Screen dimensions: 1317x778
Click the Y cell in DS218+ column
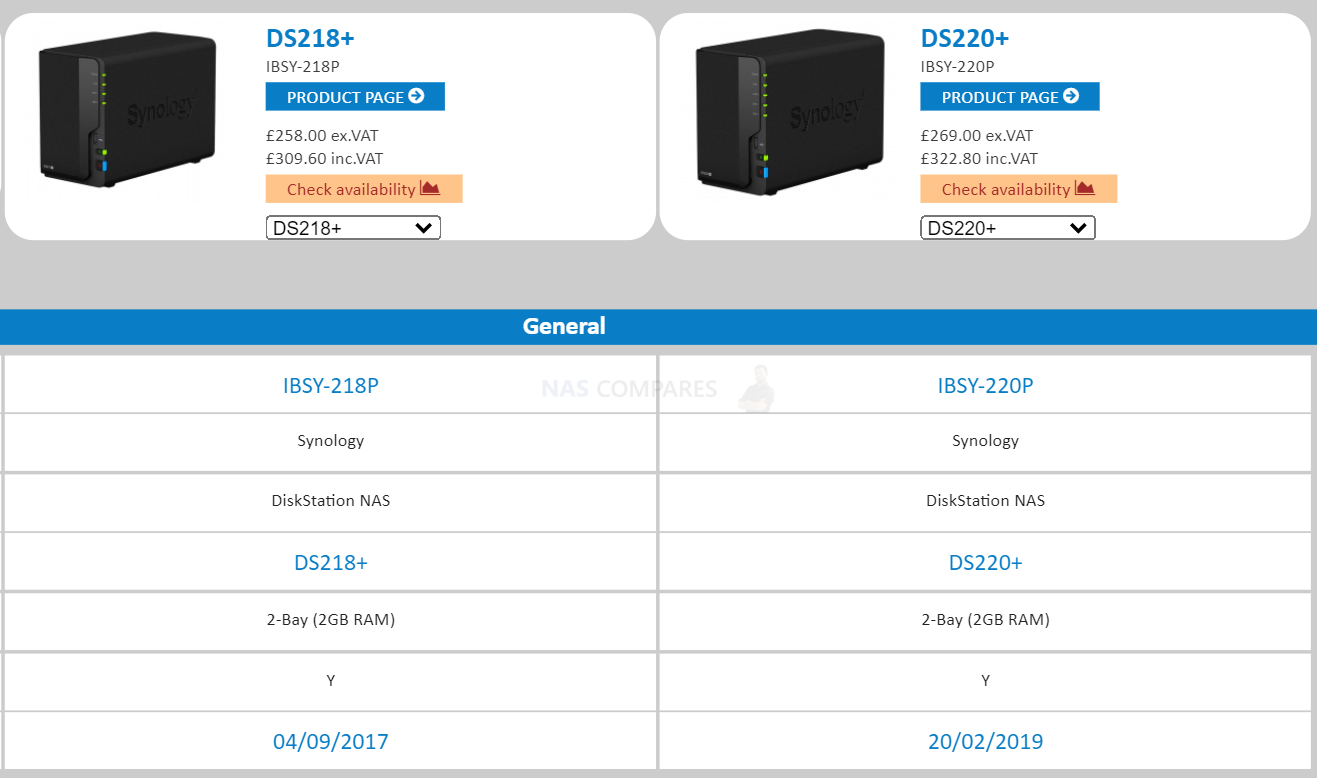[331, 680]
